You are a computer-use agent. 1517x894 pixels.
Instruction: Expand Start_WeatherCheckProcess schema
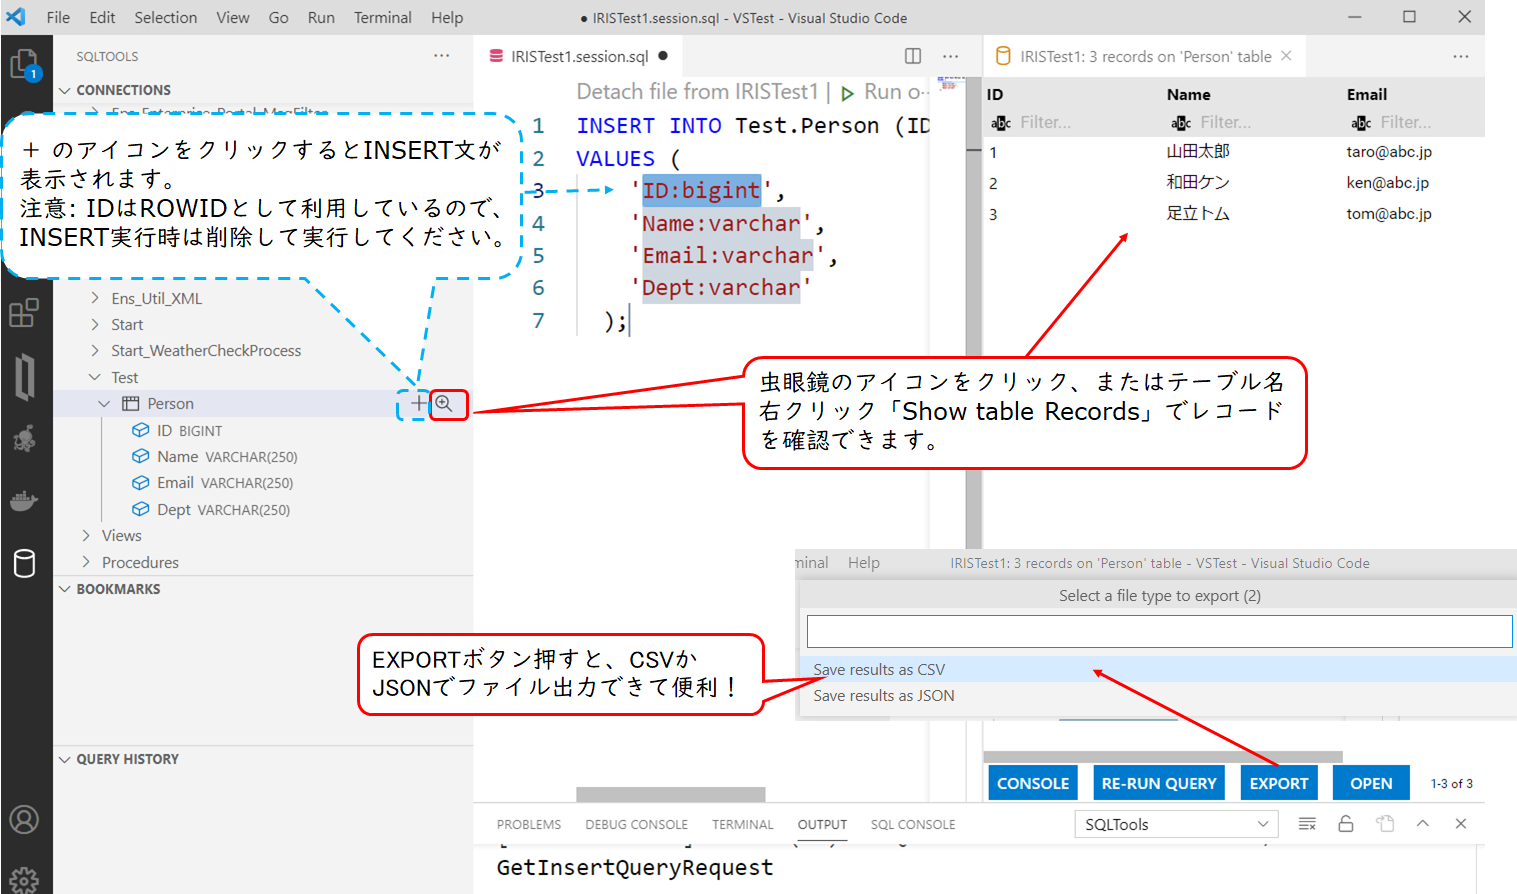(95, 350)
